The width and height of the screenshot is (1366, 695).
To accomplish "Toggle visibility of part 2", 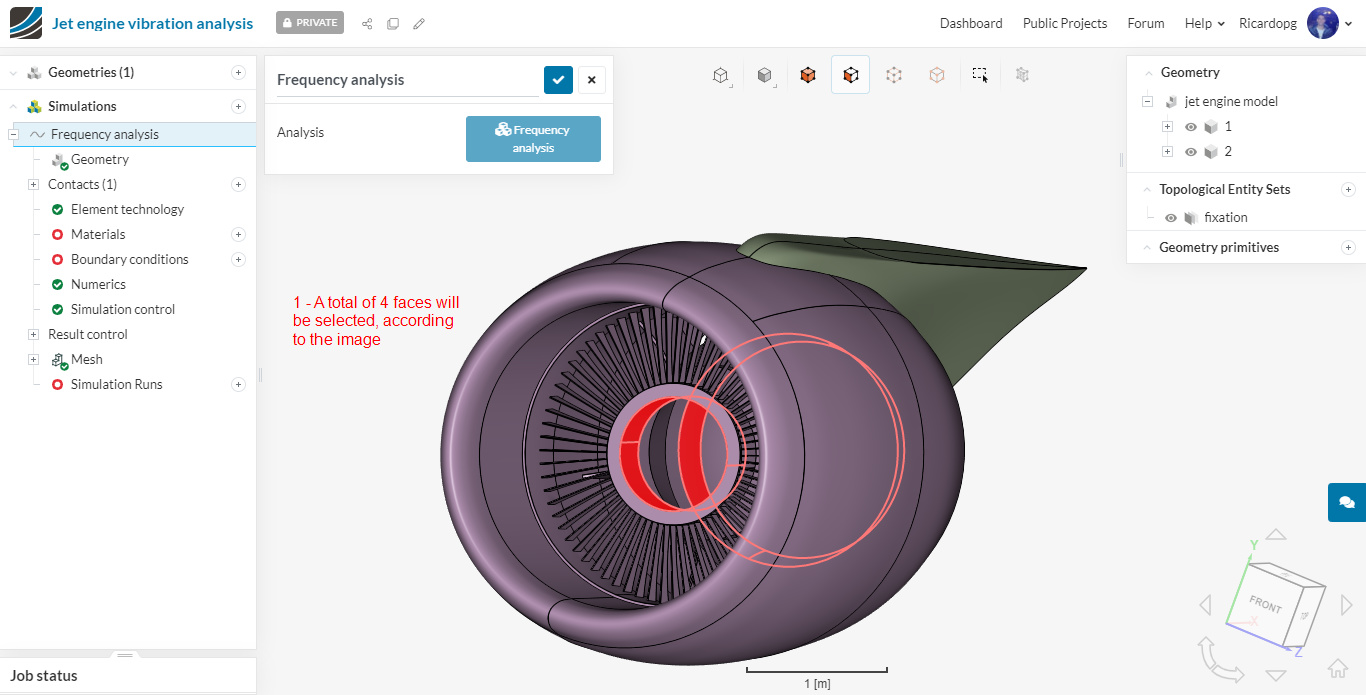I will [1191, 152].
